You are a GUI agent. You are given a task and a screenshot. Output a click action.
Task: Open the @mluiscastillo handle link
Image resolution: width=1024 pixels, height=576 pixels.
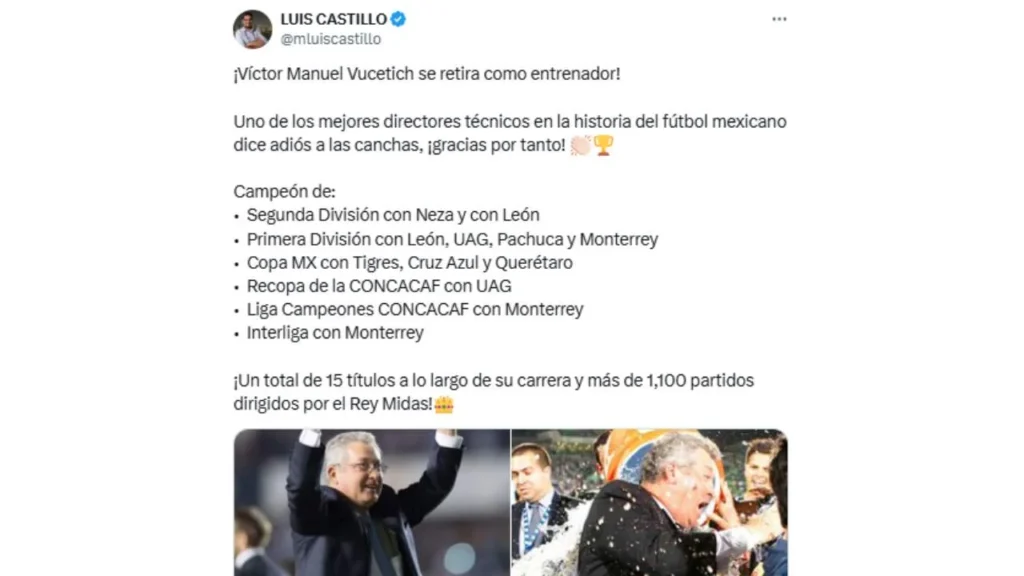click(x=331, y=39)
